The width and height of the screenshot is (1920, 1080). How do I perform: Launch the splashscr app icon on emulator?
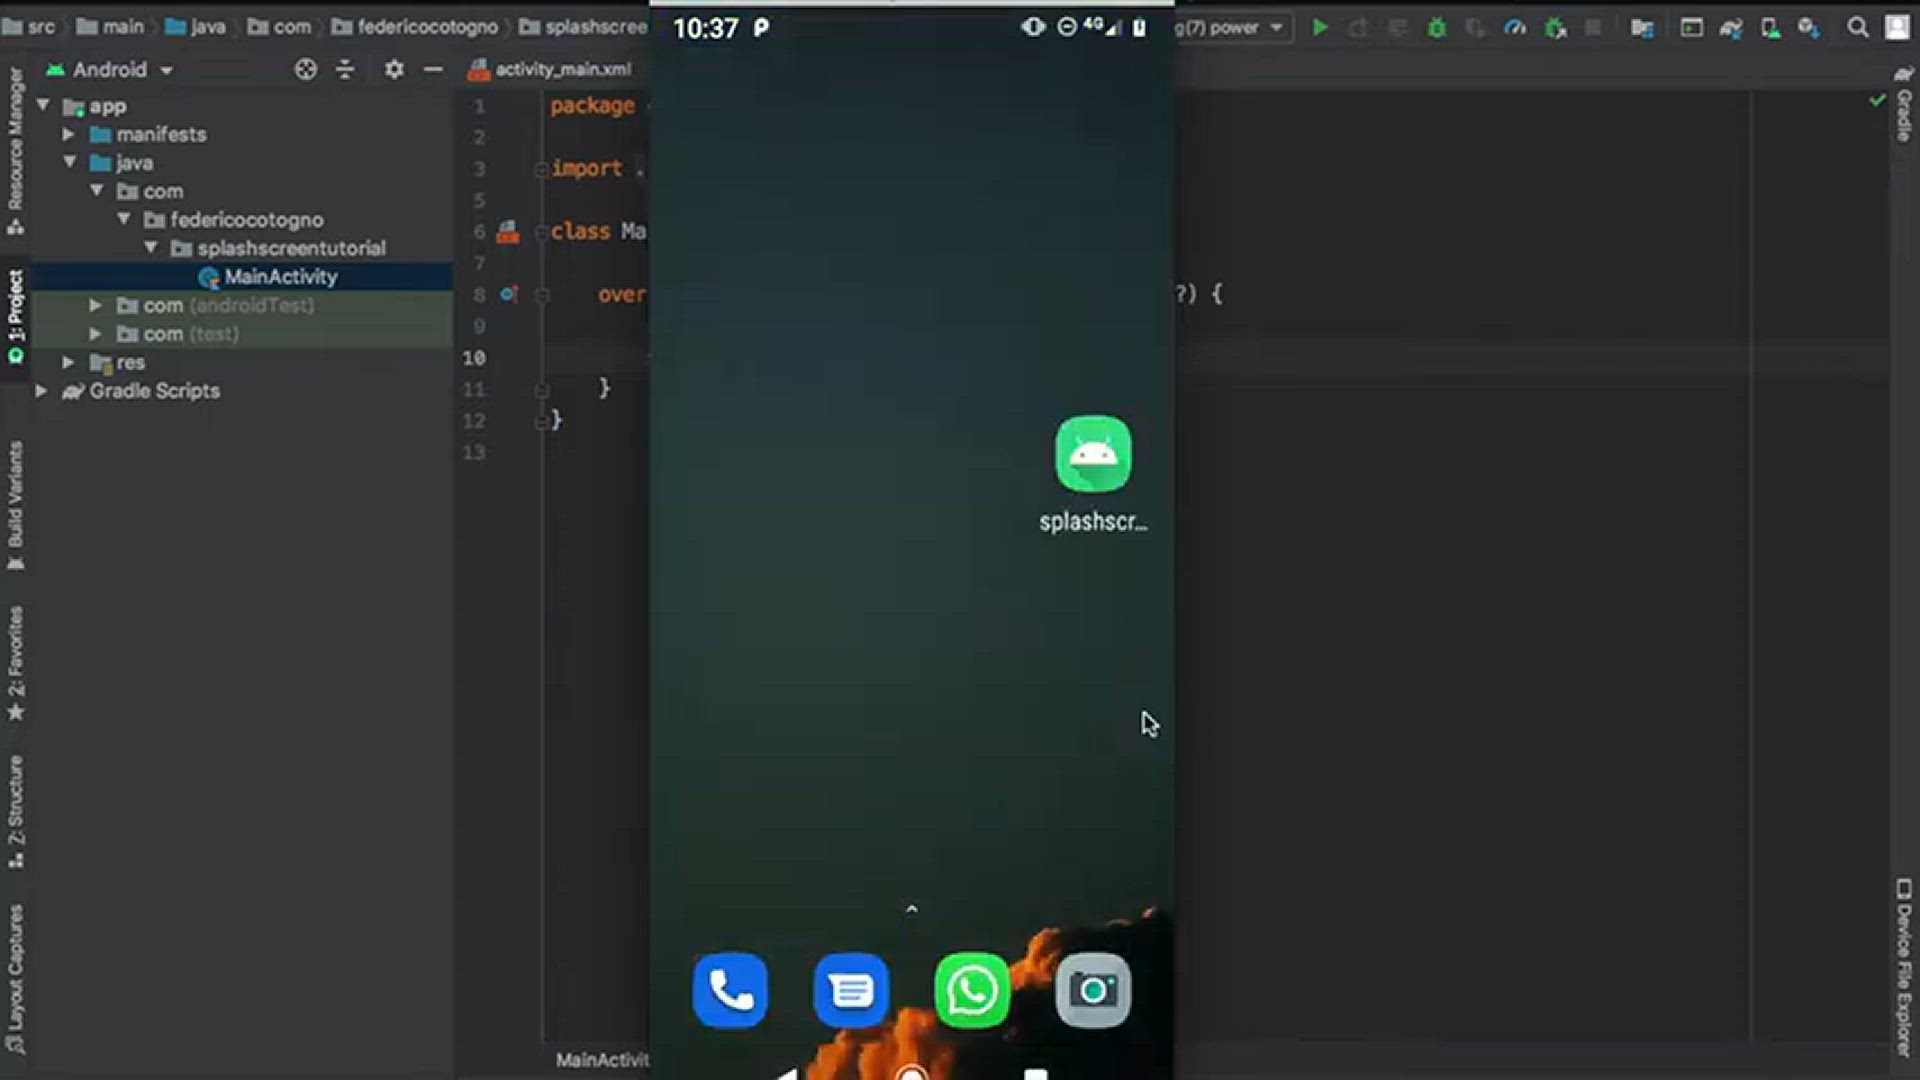(x=1093, y=455)
